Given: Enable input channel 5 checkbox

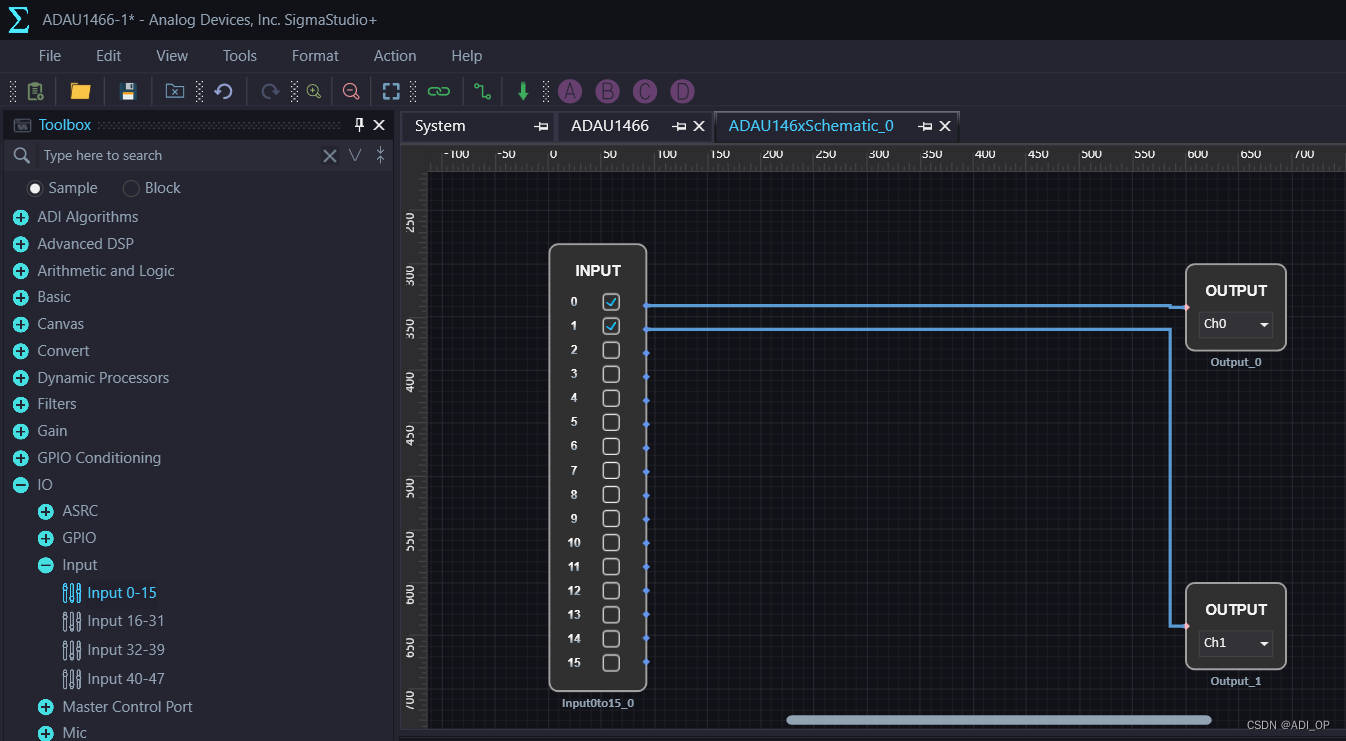Looking at the screenshot, I should tap(611, 422).
